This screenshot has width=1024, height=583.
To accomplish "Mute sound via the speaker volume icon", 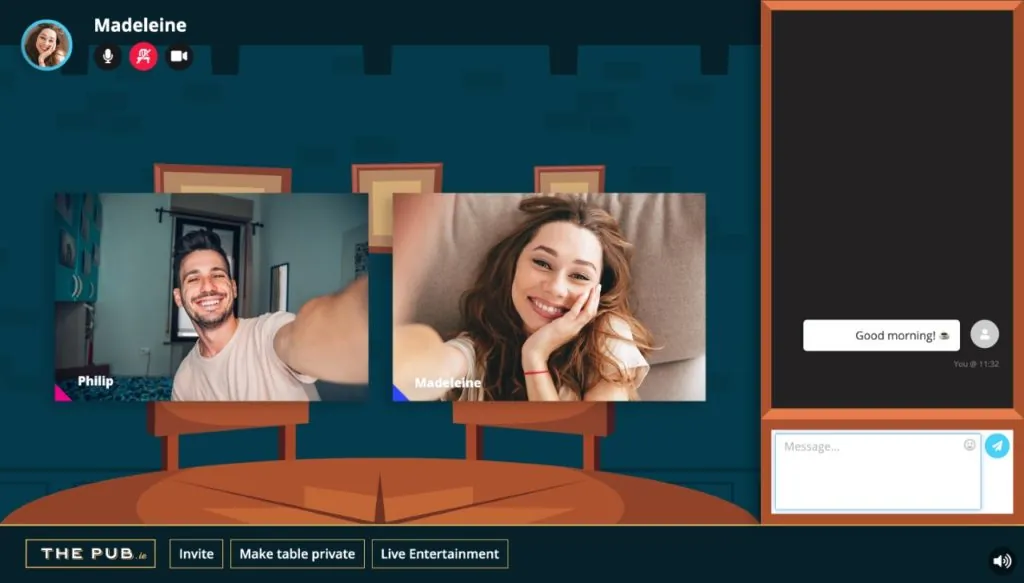I will pos(1002,561).
